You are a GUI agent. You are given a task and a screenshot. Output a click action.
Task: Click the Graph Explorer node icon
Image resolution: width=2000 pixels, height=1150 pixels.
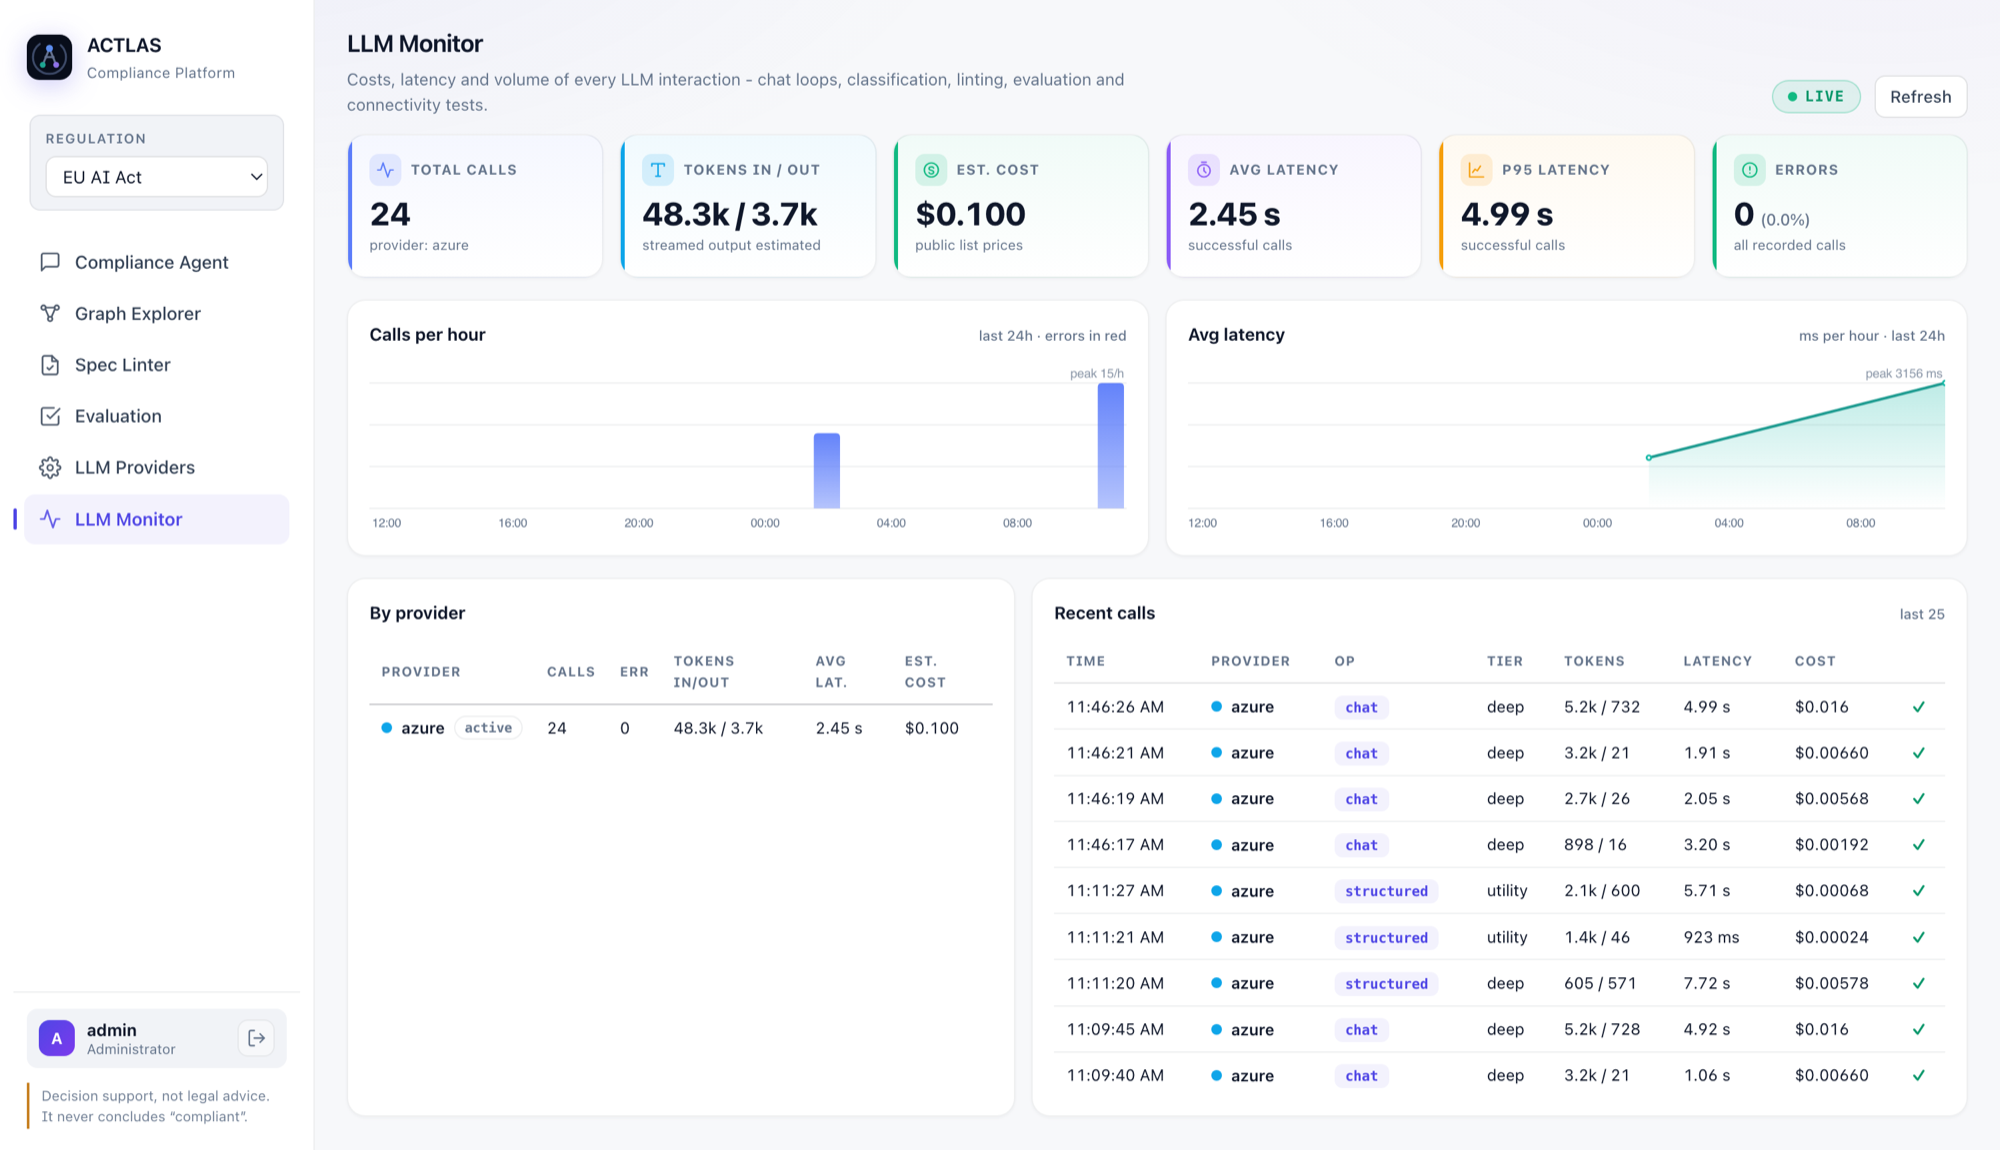click(50, 313)
